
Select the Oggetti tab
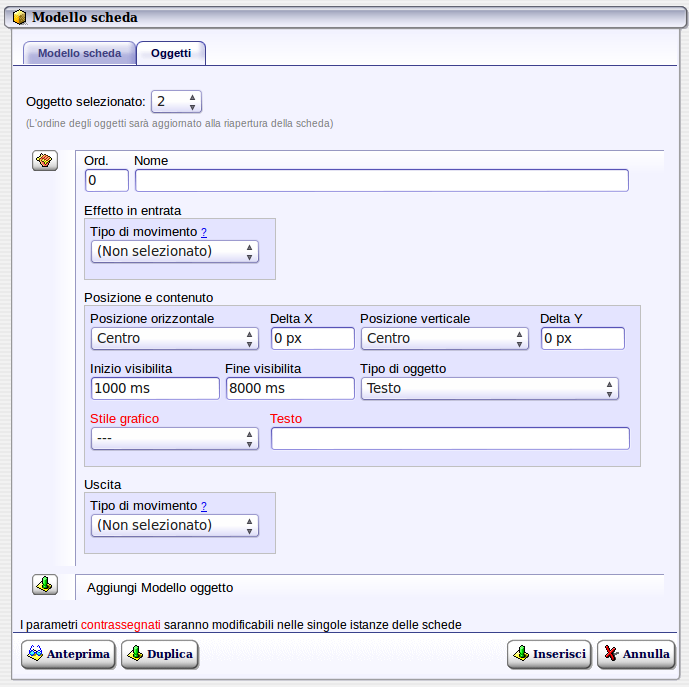tap(171, 53)
